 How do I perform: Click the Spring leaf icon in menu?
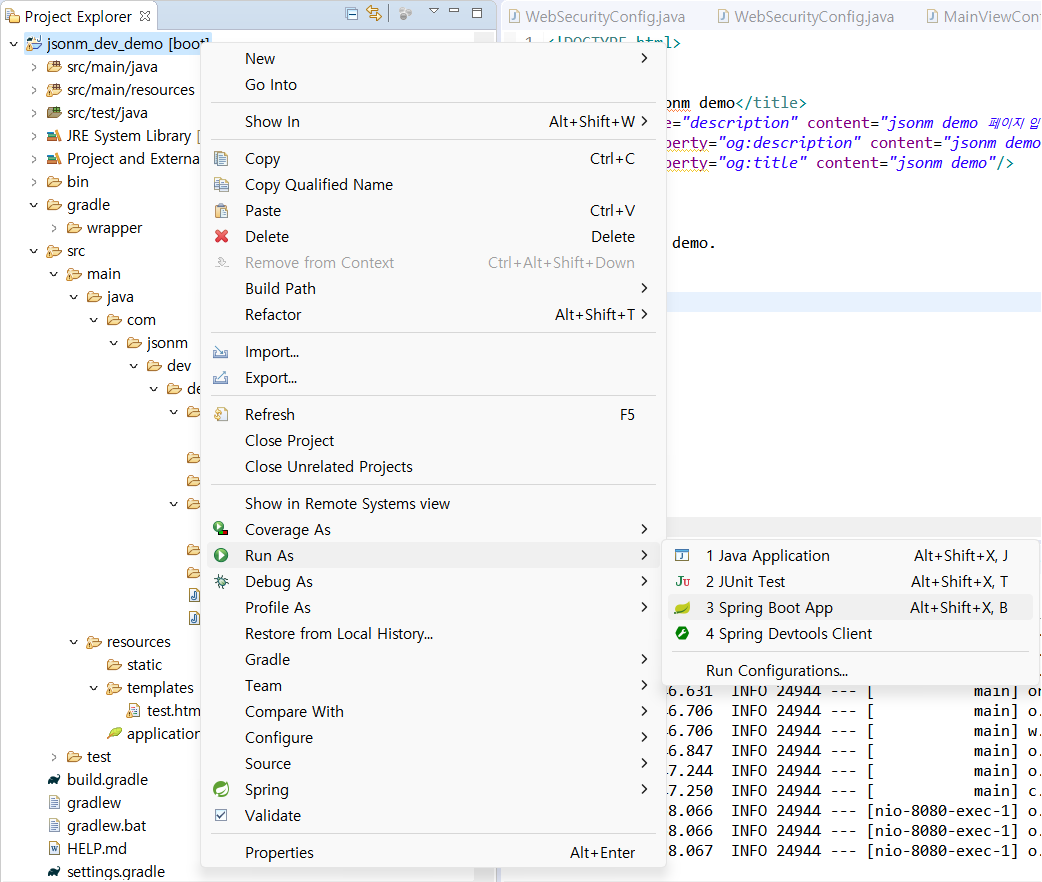[221, 790]
